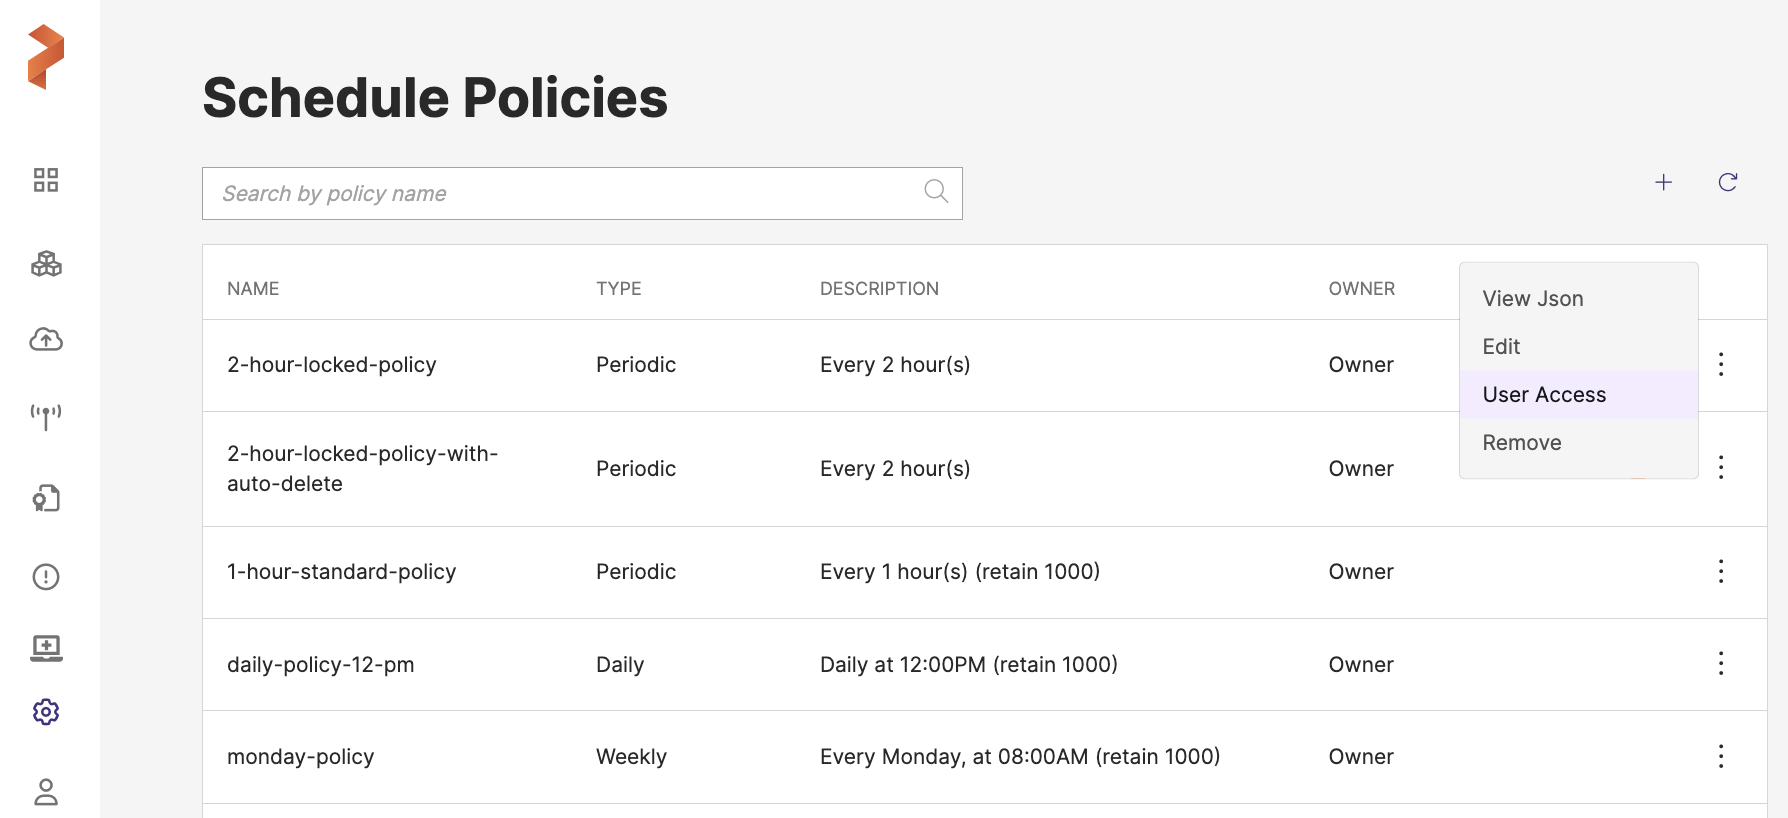The height and width of the screenshot is (818, 1788).
Task: Choose Remove from the context menu
Action: pos(1521,443)
